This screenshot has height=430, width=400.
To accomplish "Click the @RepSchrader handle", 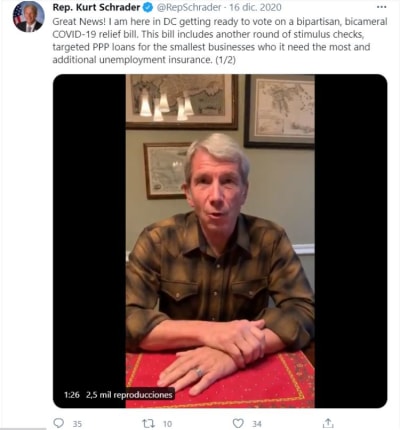I will pos(189,7).
